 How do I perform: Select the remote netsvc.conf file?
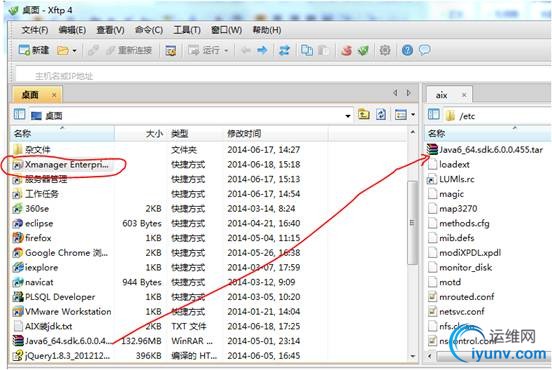click(456, 312)
